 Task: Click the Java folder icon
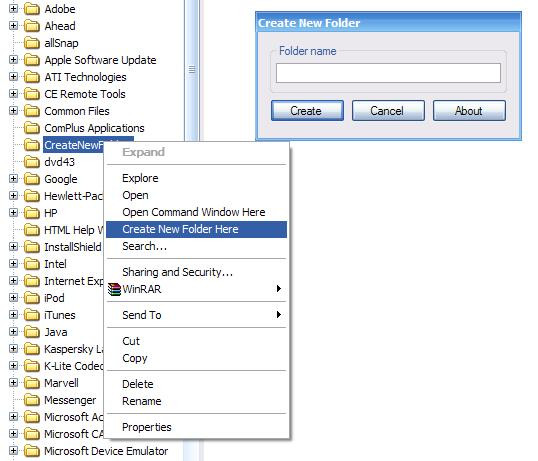32,332
